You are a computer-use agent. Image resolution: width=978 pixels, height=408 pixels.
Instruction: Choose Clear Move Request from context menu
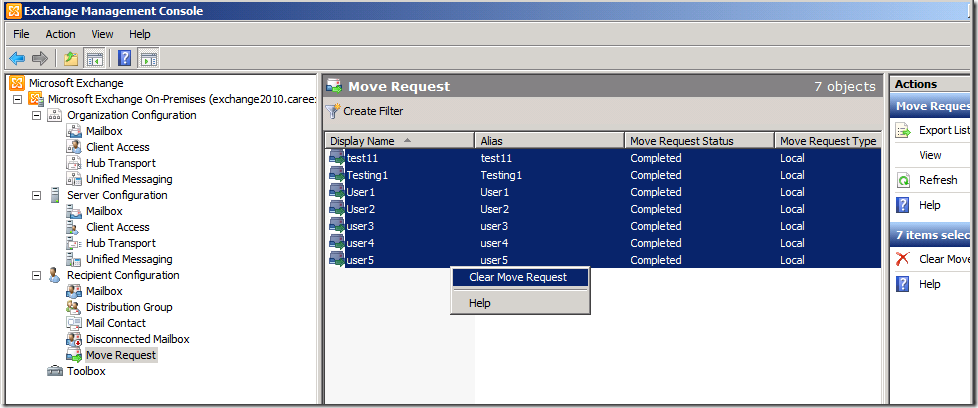(x=520, y=277)
